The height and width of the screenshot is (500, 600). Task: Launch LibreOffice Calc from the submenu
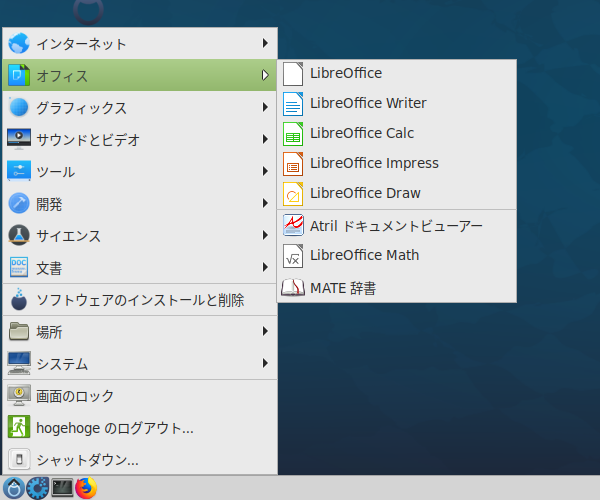[x=397, y=134]
